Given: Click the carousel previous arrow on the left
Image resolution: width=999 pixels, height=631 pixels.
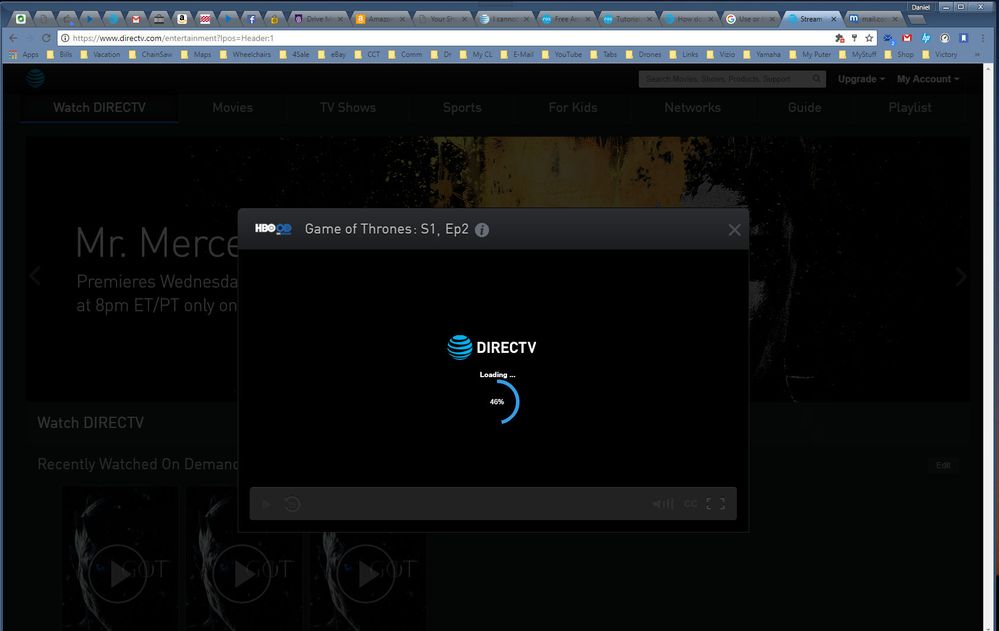Looking at the screenshot, I should point(35,276).
